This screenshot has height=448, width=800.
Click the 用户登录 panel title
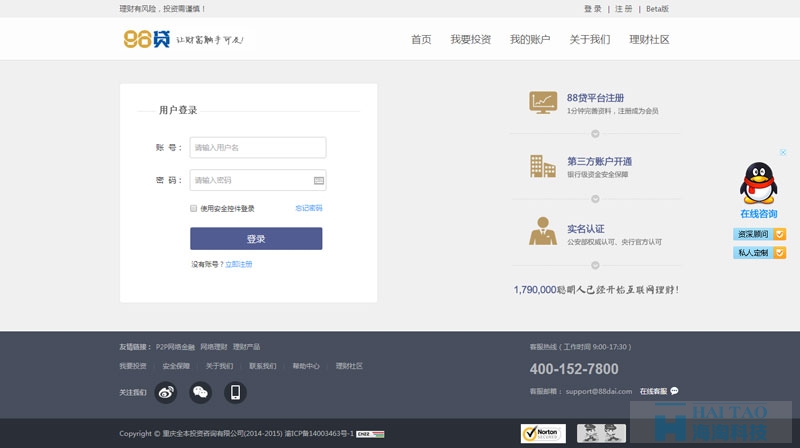point(178,110)
